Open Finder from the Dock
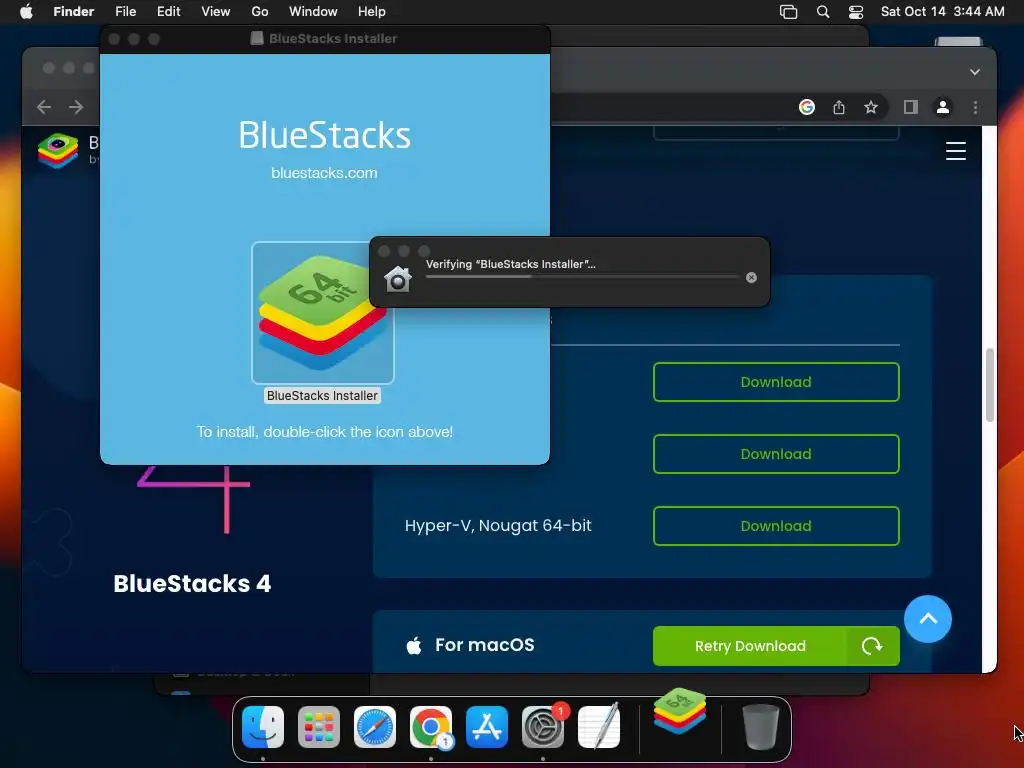This screenshot has height=768, width=1024. pyautogui.click(x=263, y=727)
